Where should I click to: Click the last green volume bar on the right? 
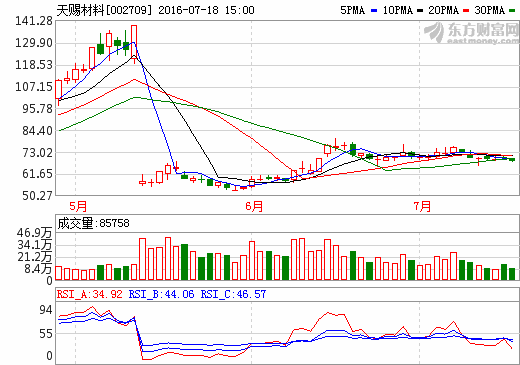pos(512,274)
